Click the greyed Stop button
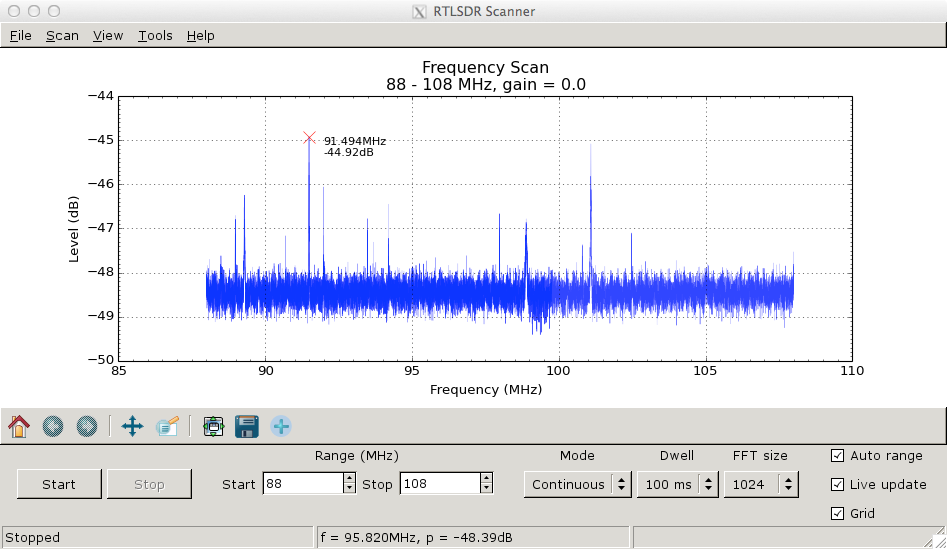 click(149, 484)
